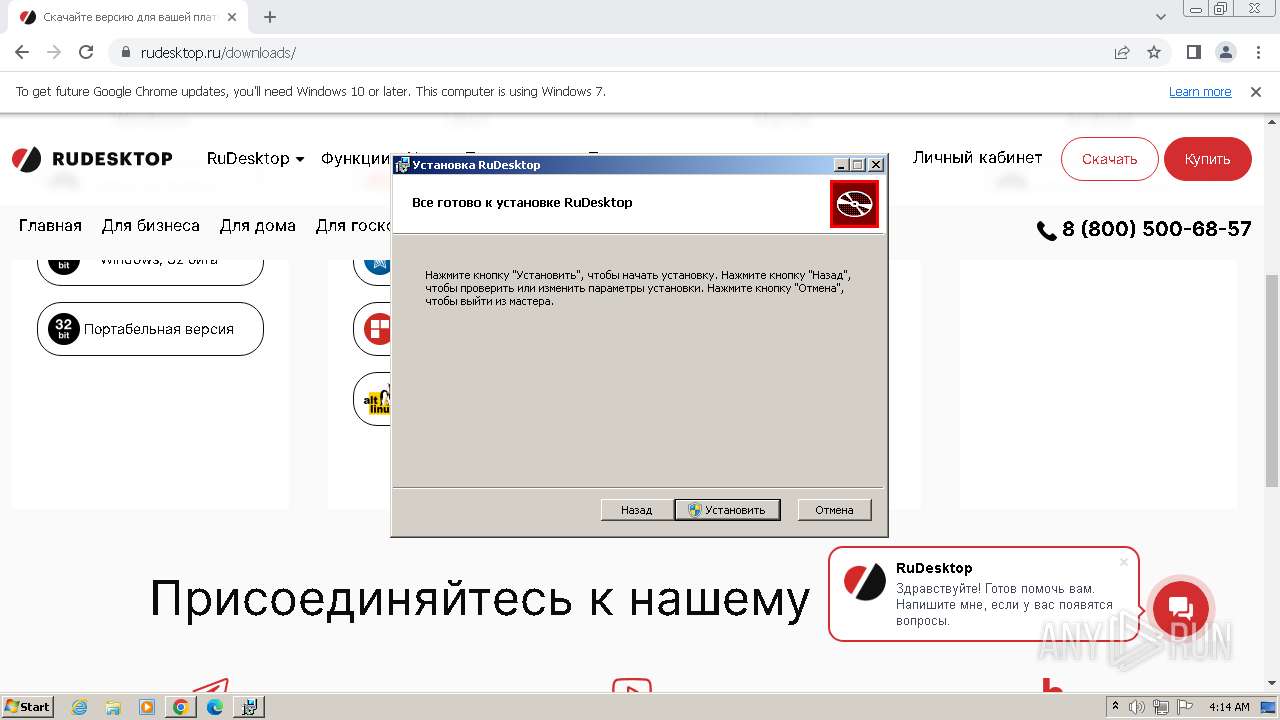Click the RuDesktop logo icon in installer header

click(854, 204)
